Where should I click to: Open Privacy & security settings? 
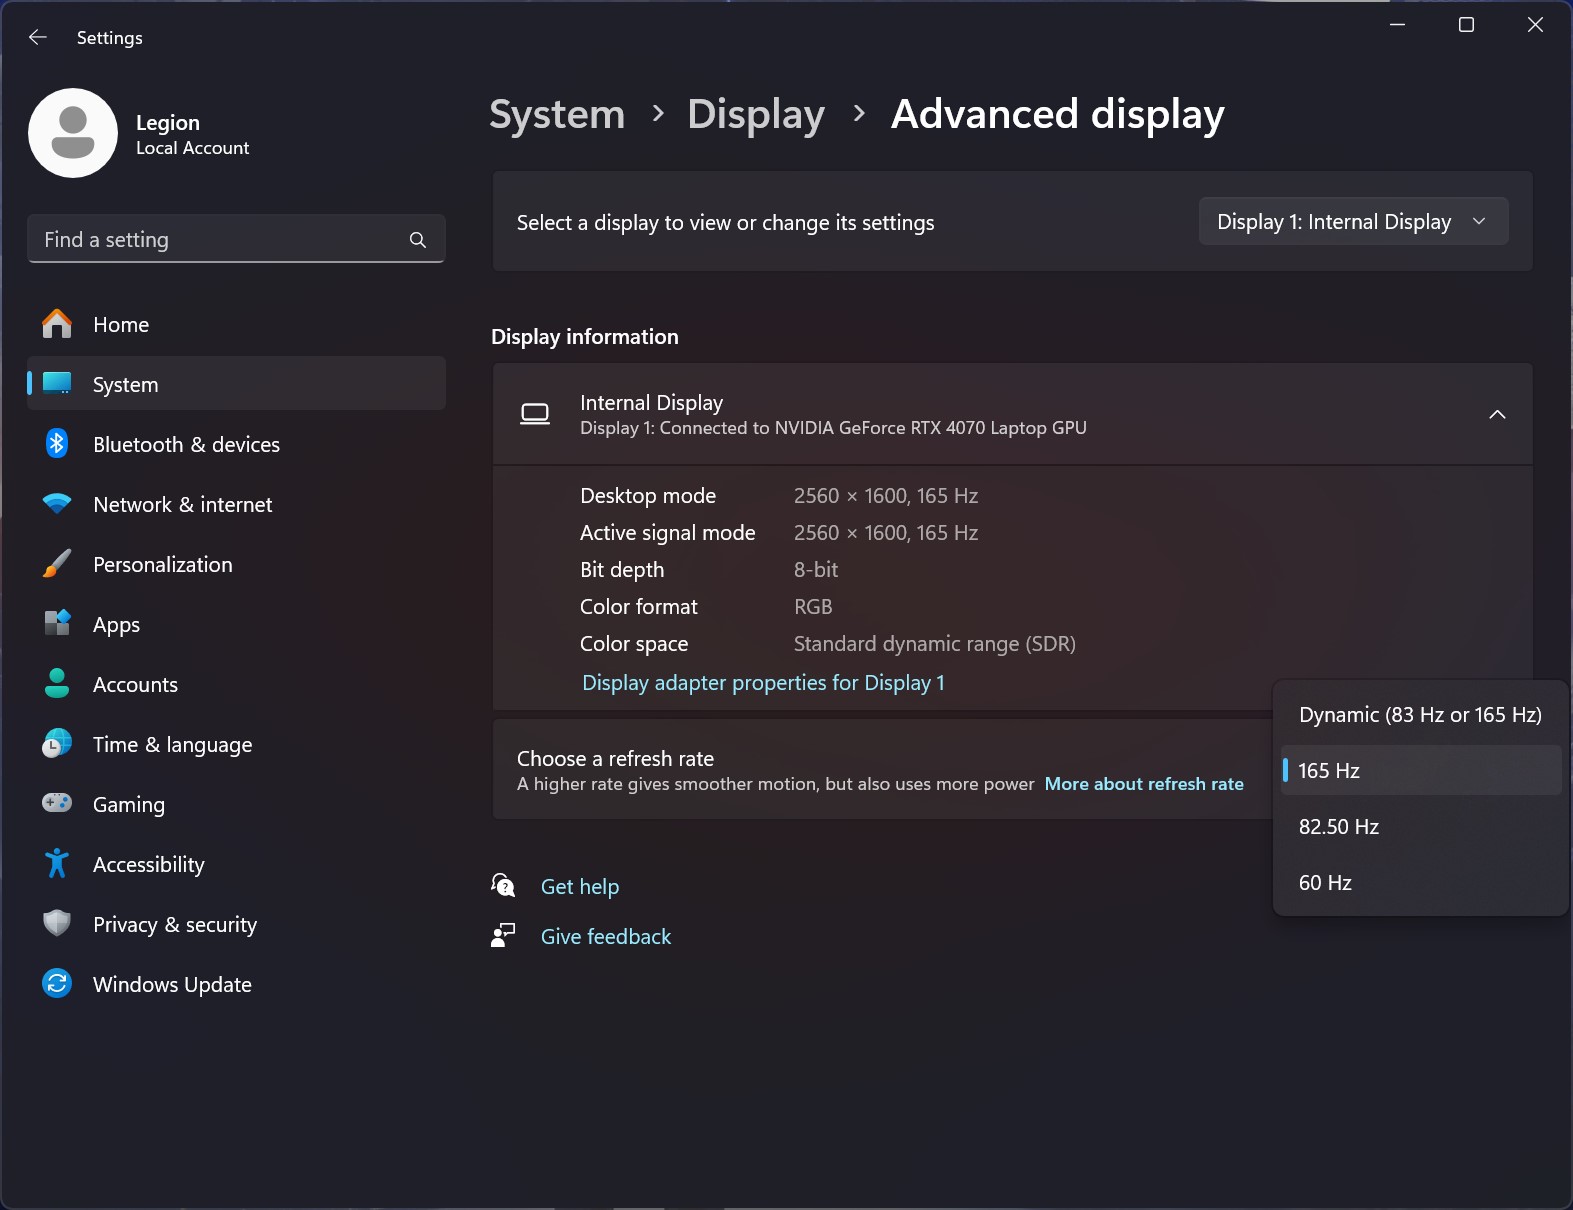tap(236, 924)
